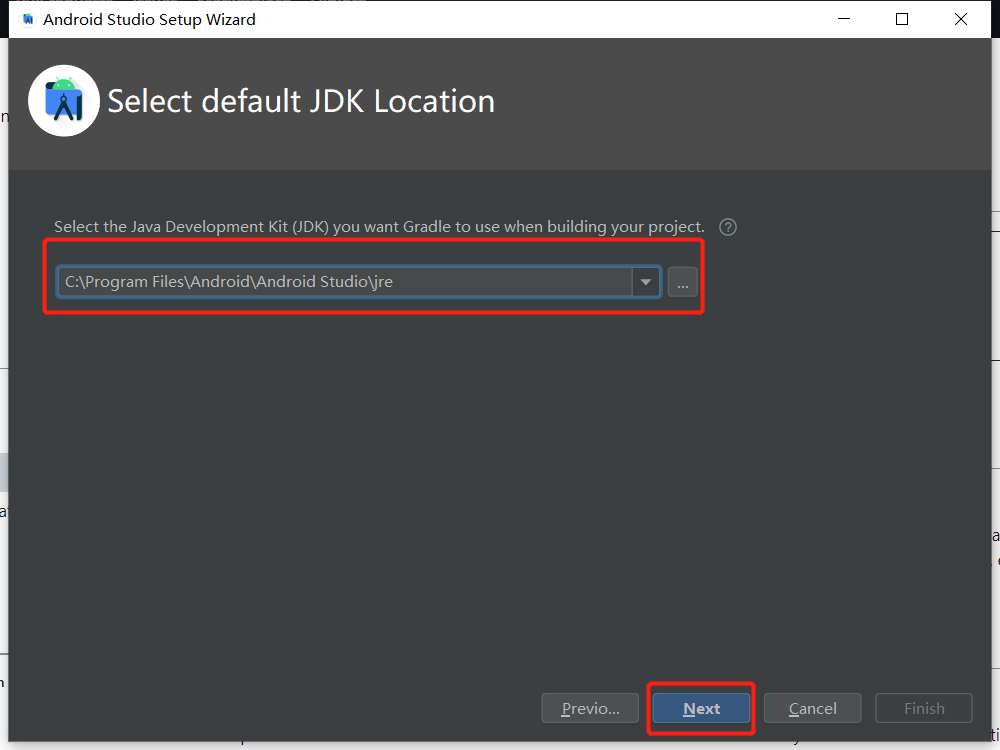Maximize the Setup Wizard window
This screenshot has width=1000, height=750.
[902, 19]
